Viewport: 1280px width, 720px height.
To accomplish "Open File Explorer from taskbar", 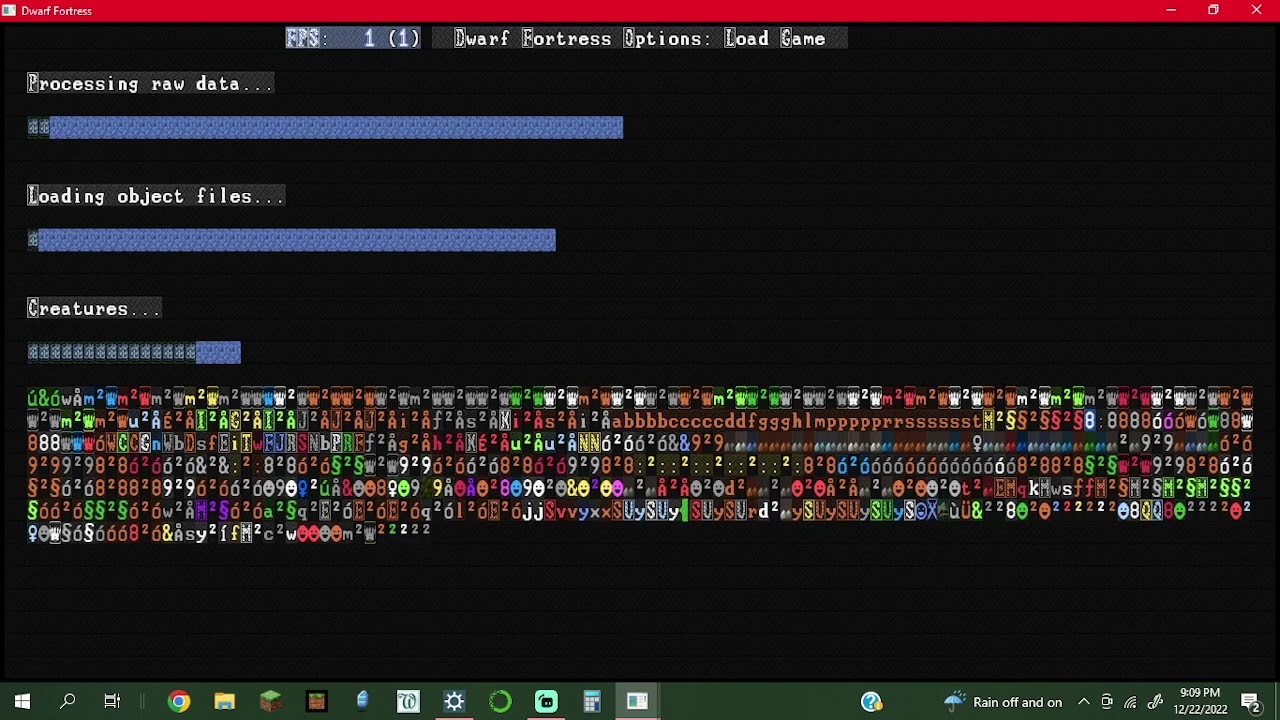I will (x=224, y=702).
